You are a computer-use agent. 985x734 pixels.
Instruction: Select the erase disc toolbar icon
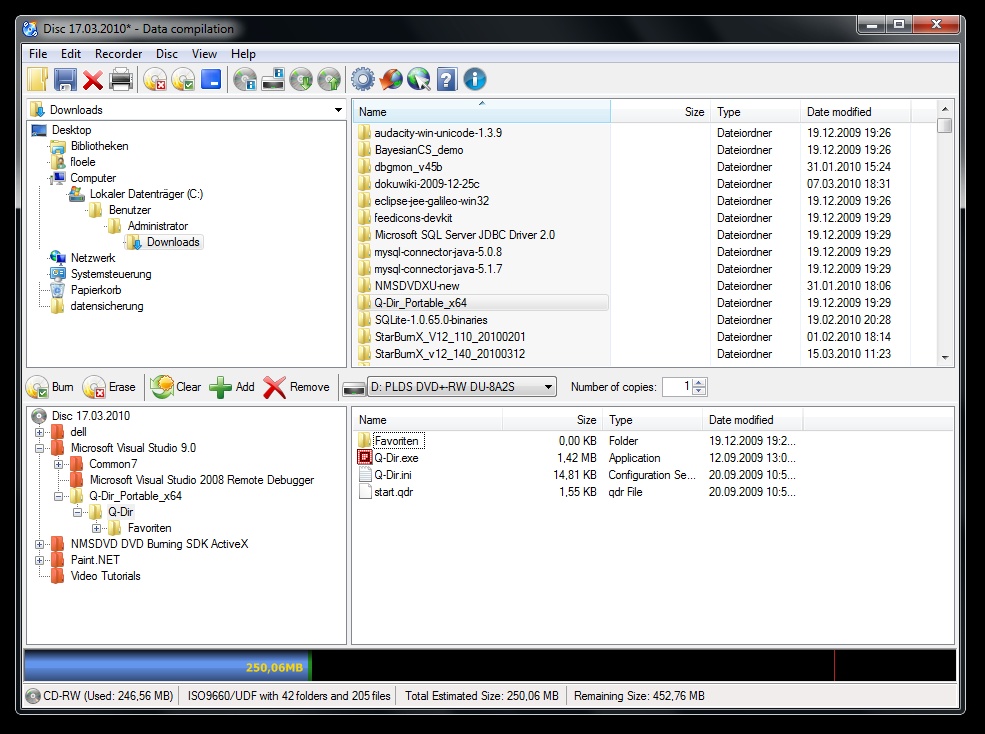click(156, 79)
